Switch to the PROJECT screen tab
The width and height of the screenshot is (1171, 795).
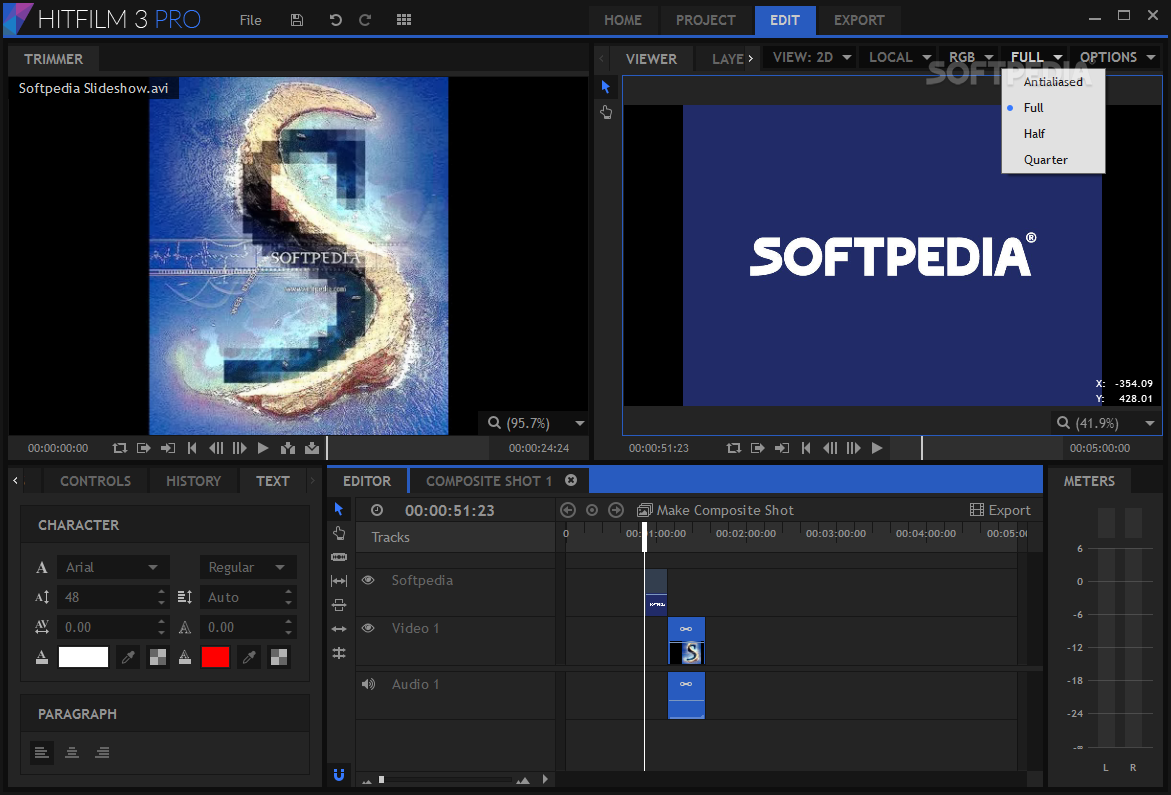click(706, 20)
